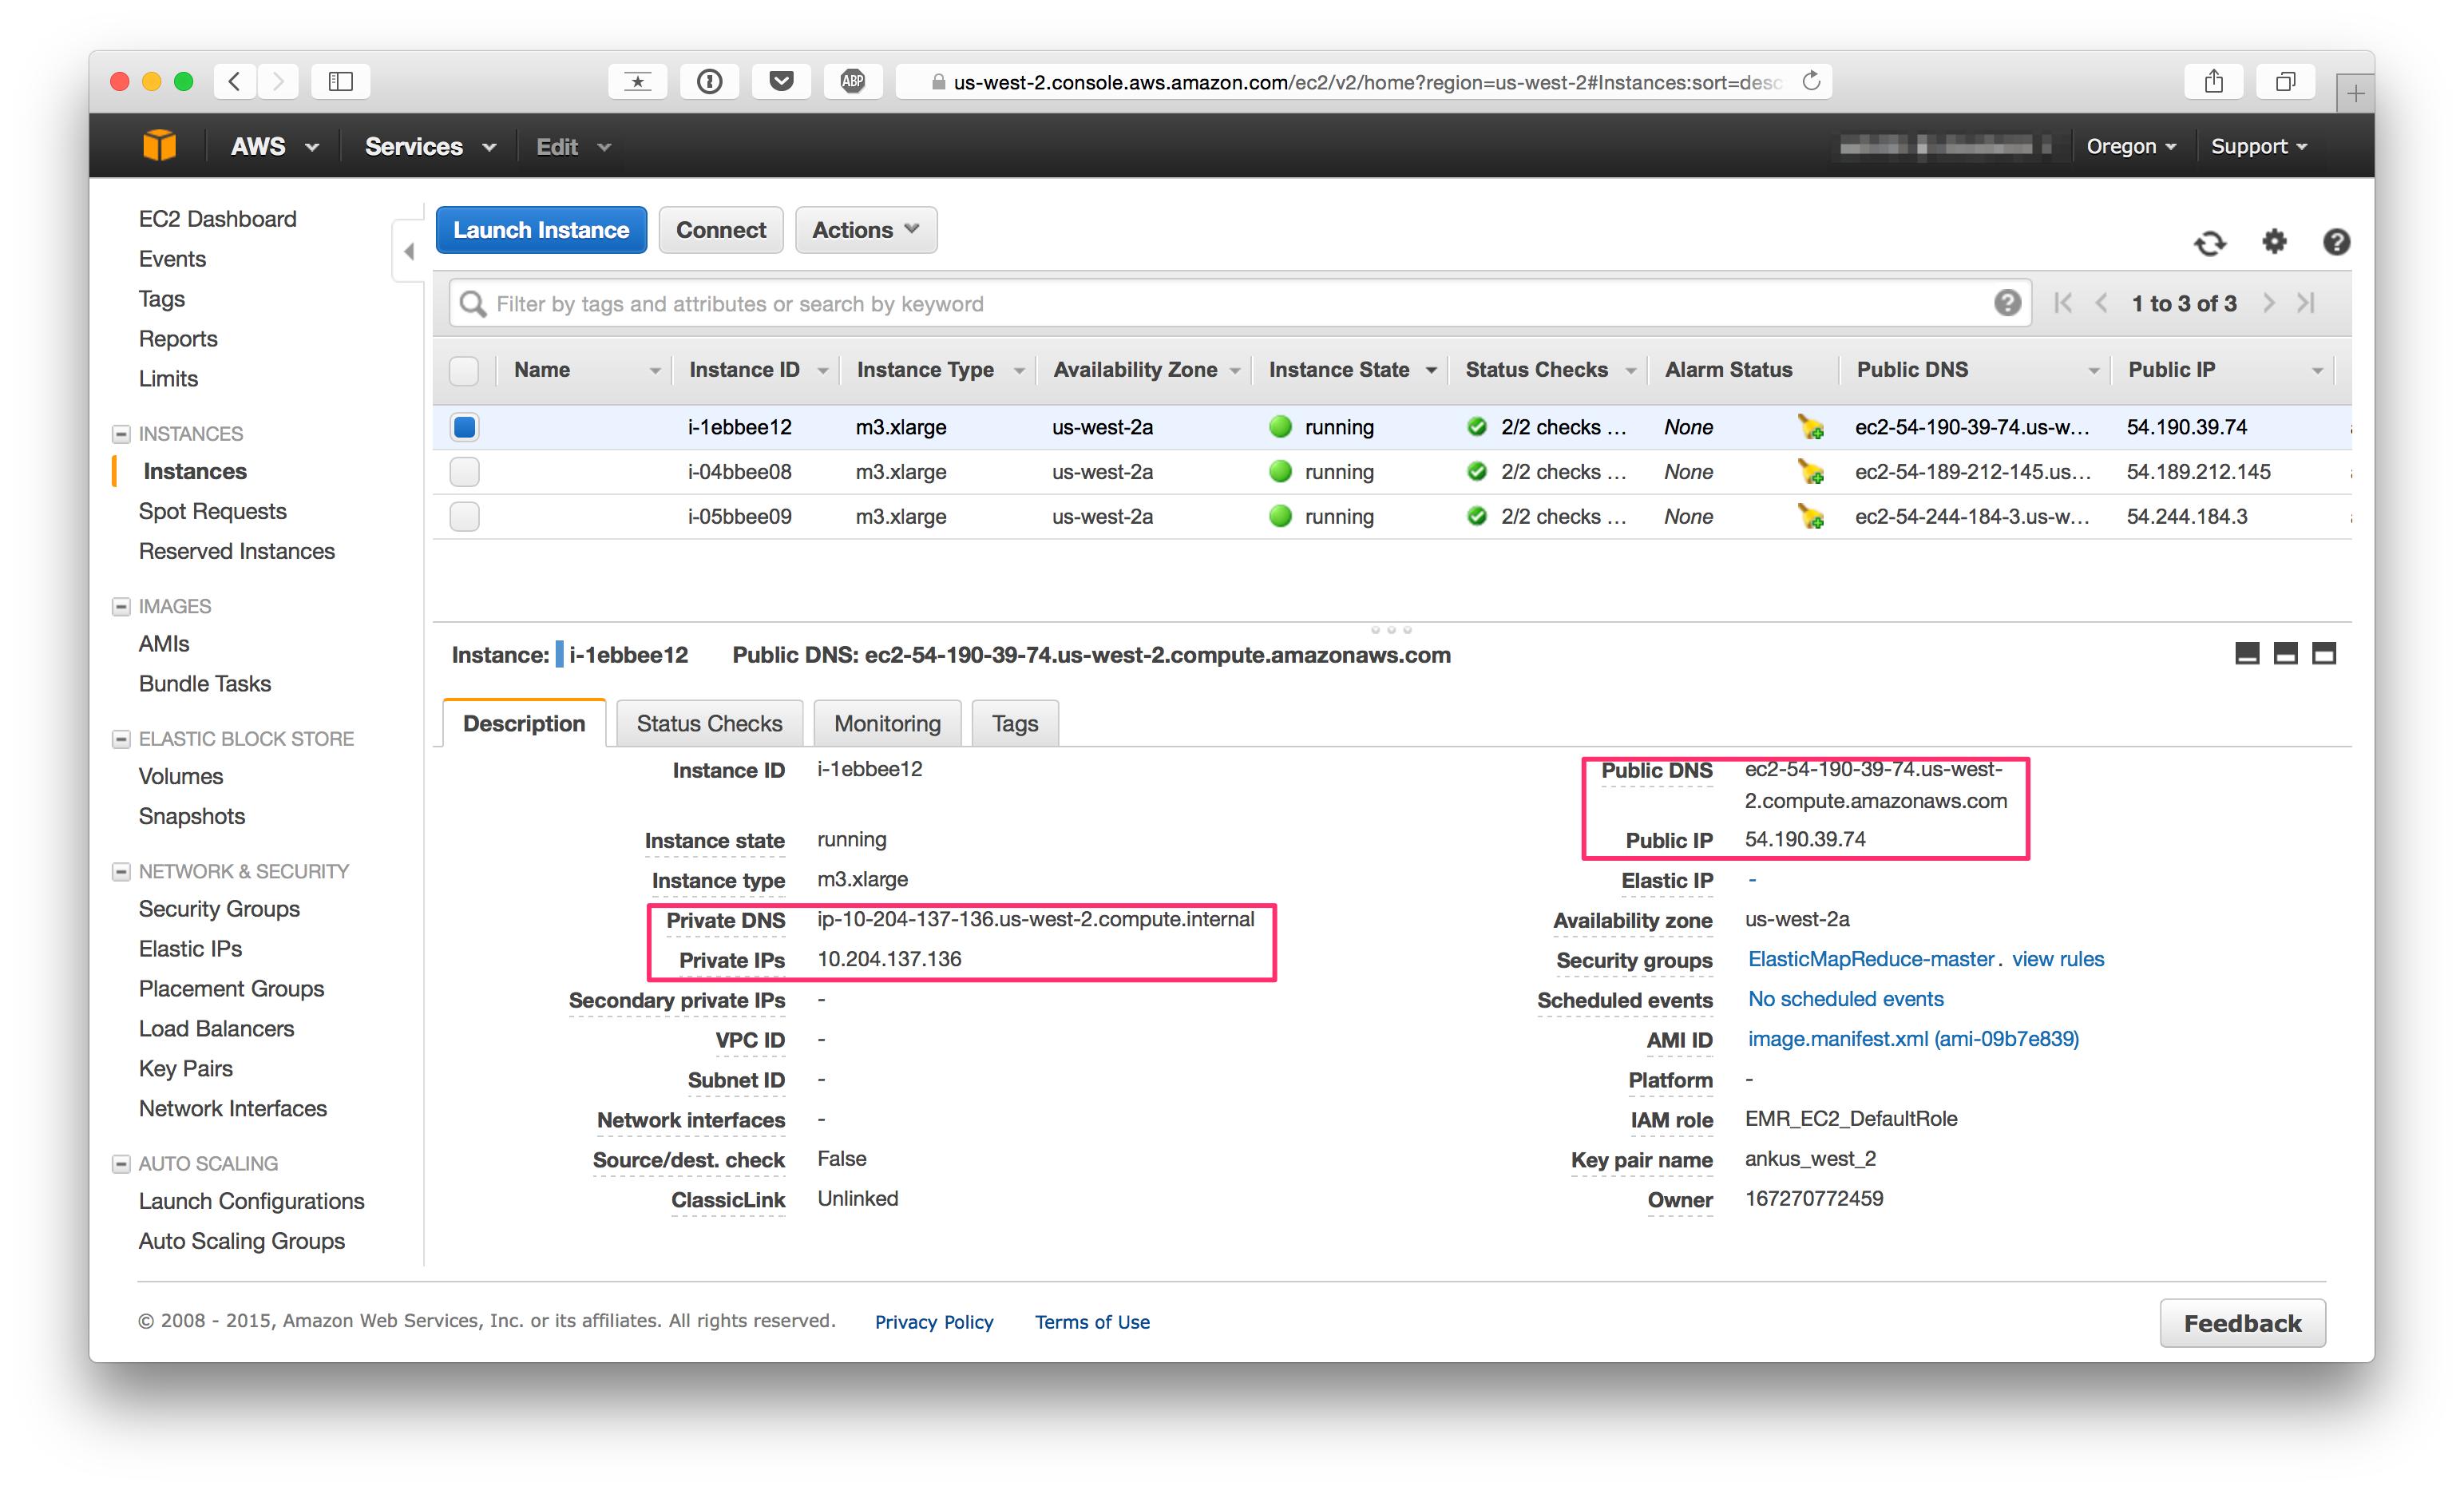Maximize the details pane
The height and width of the screenshot is (1490, 2464).
(x=2324, y=654)
